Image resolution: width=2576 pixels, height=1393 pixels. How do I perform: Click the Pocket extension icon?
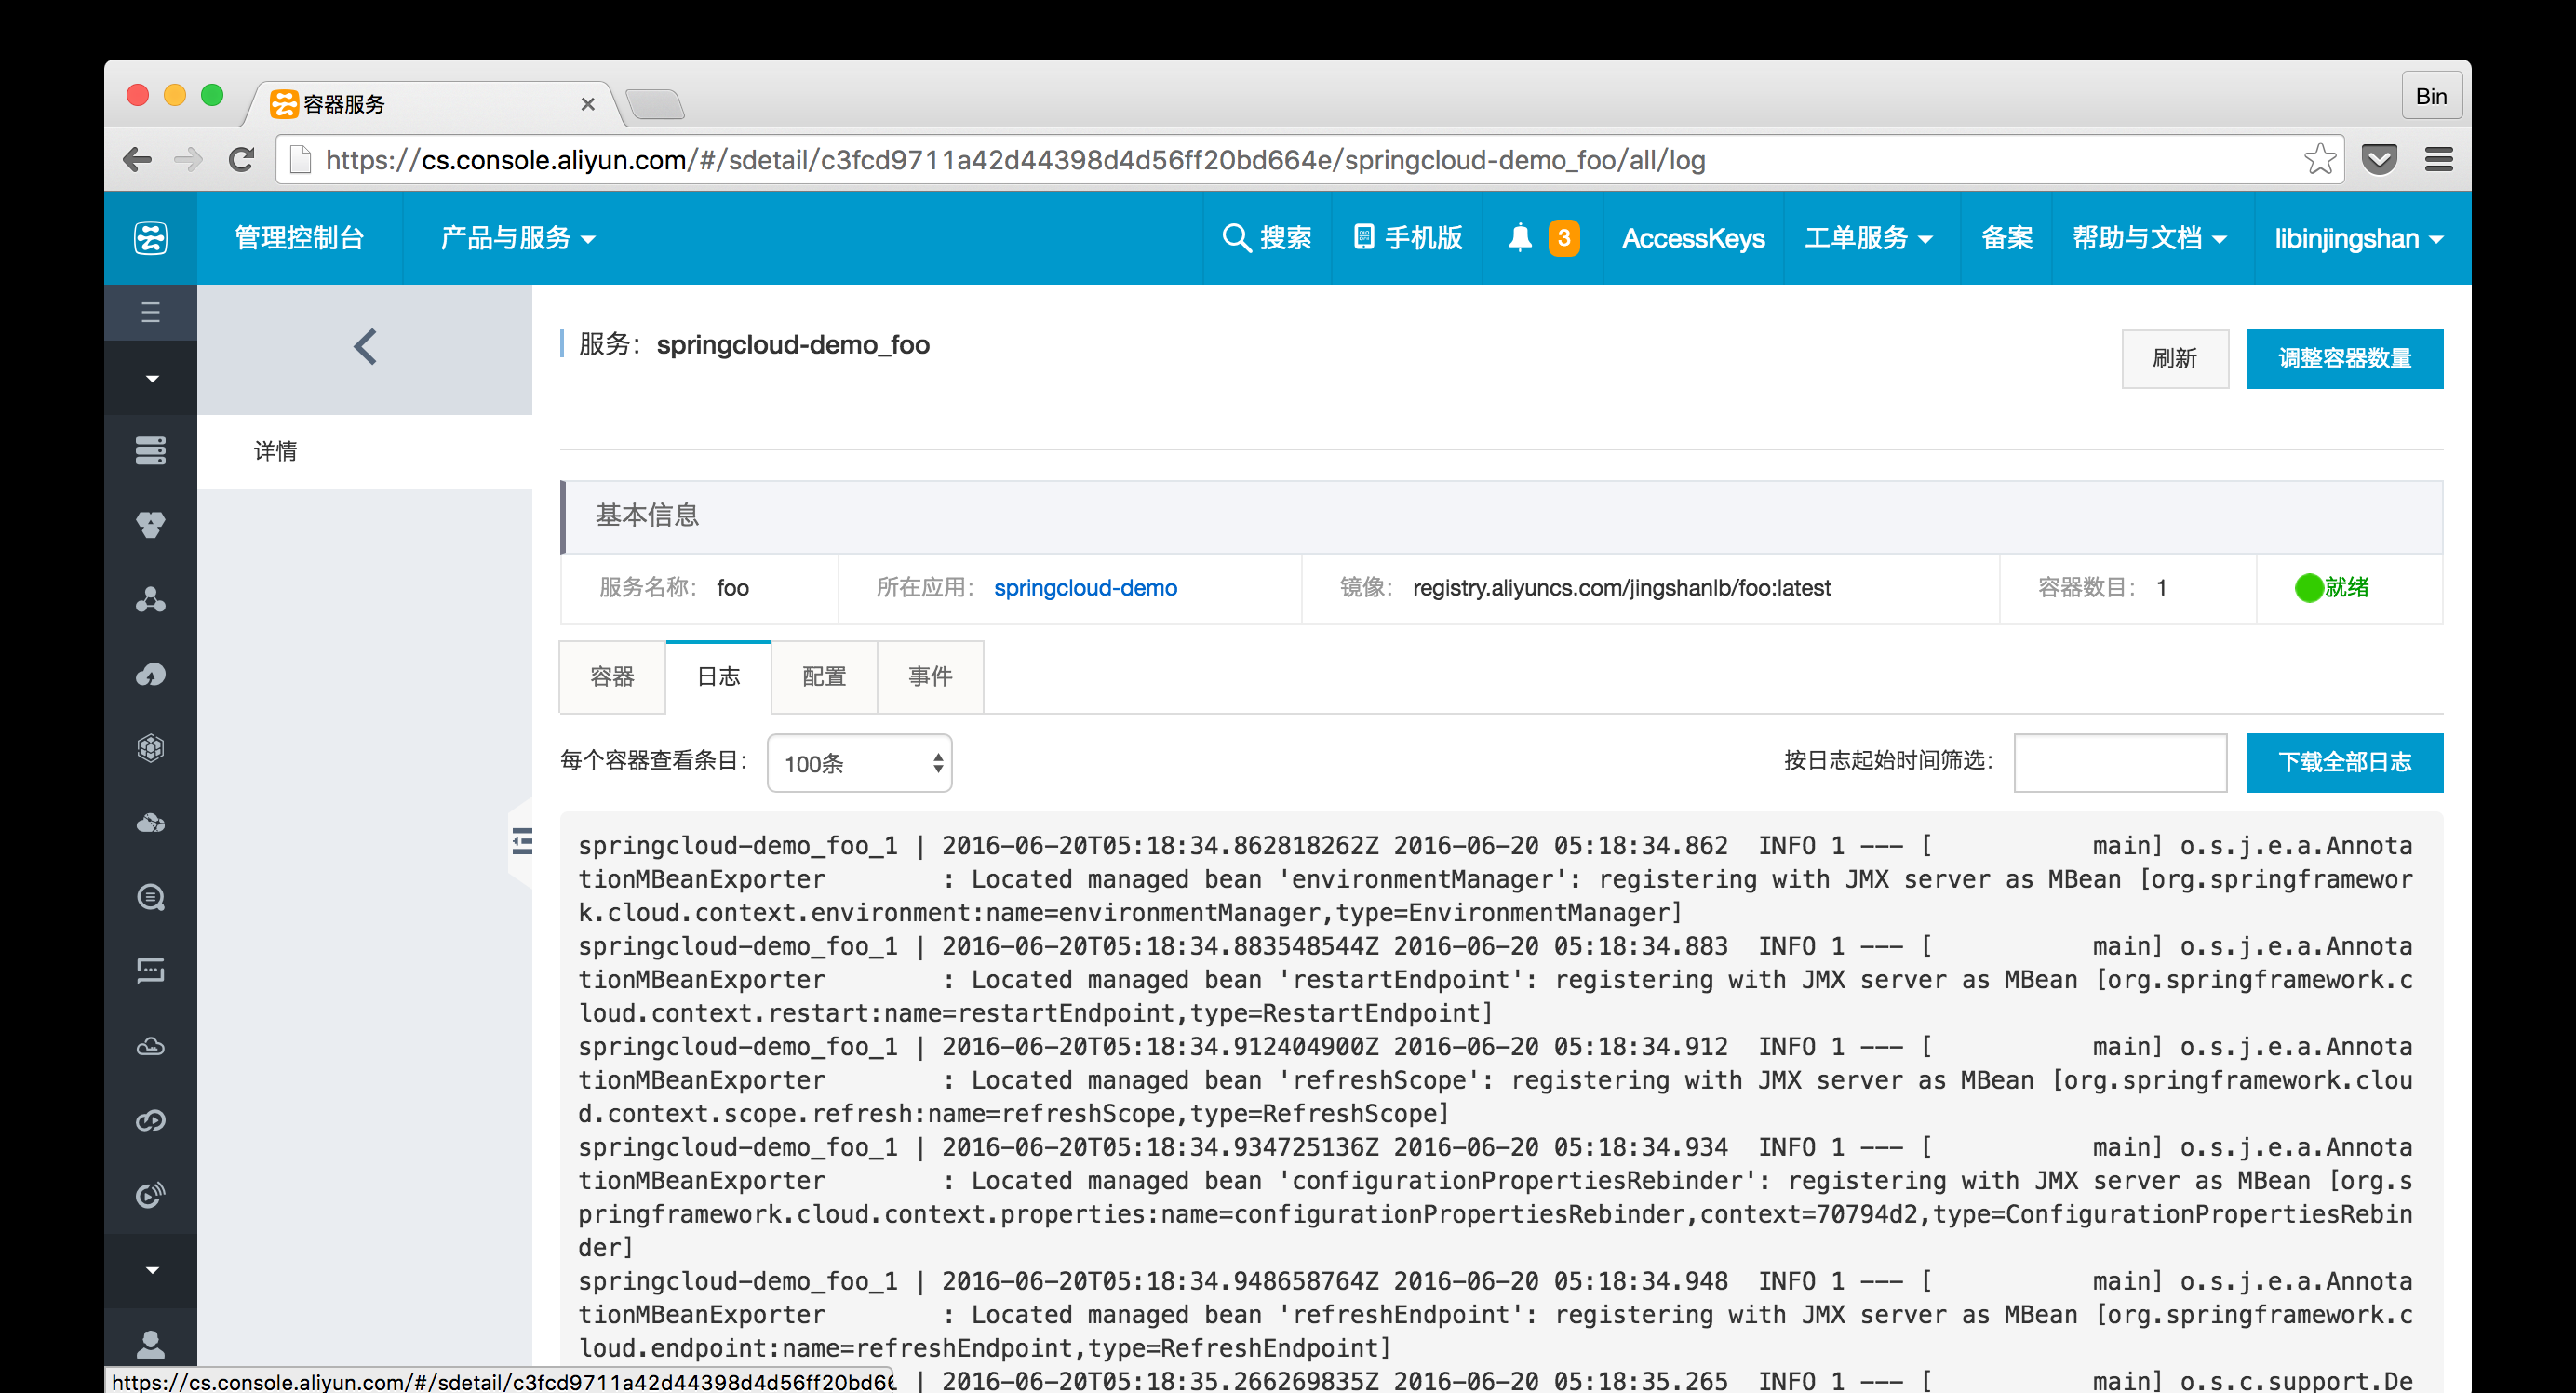2379,159
